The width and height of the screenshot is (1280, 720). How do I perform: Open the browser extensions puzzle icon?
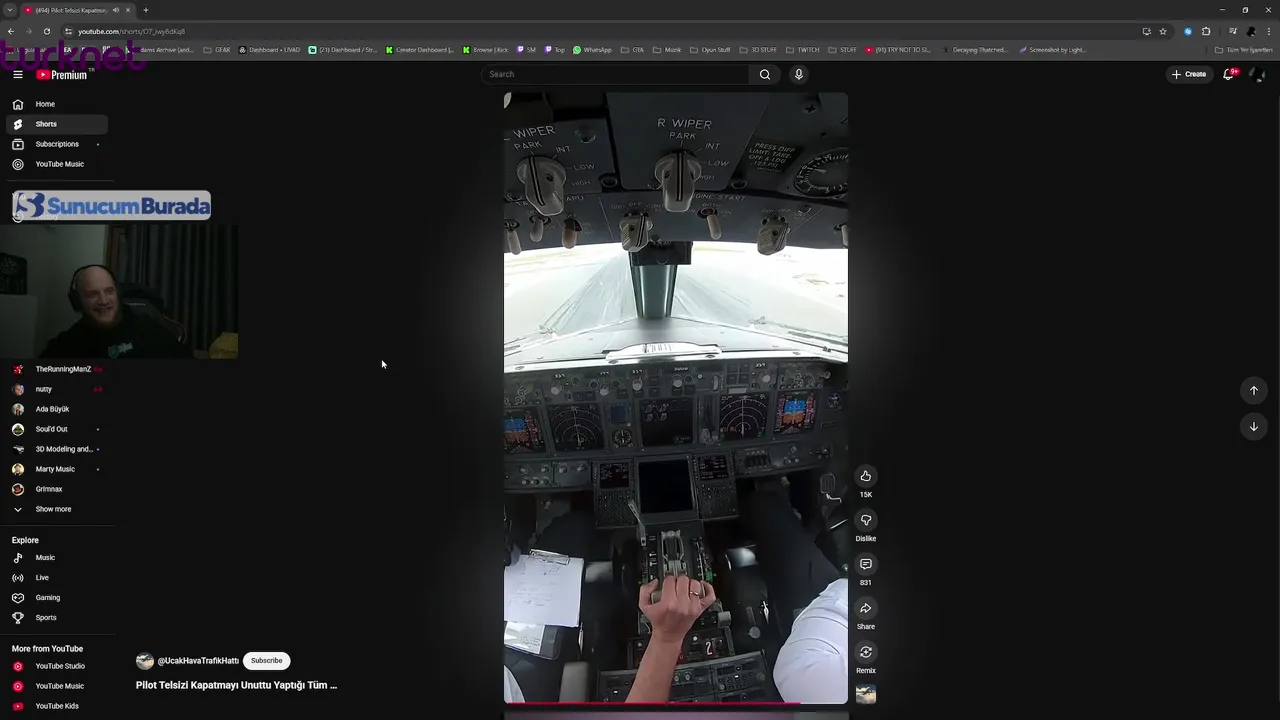1206,31
